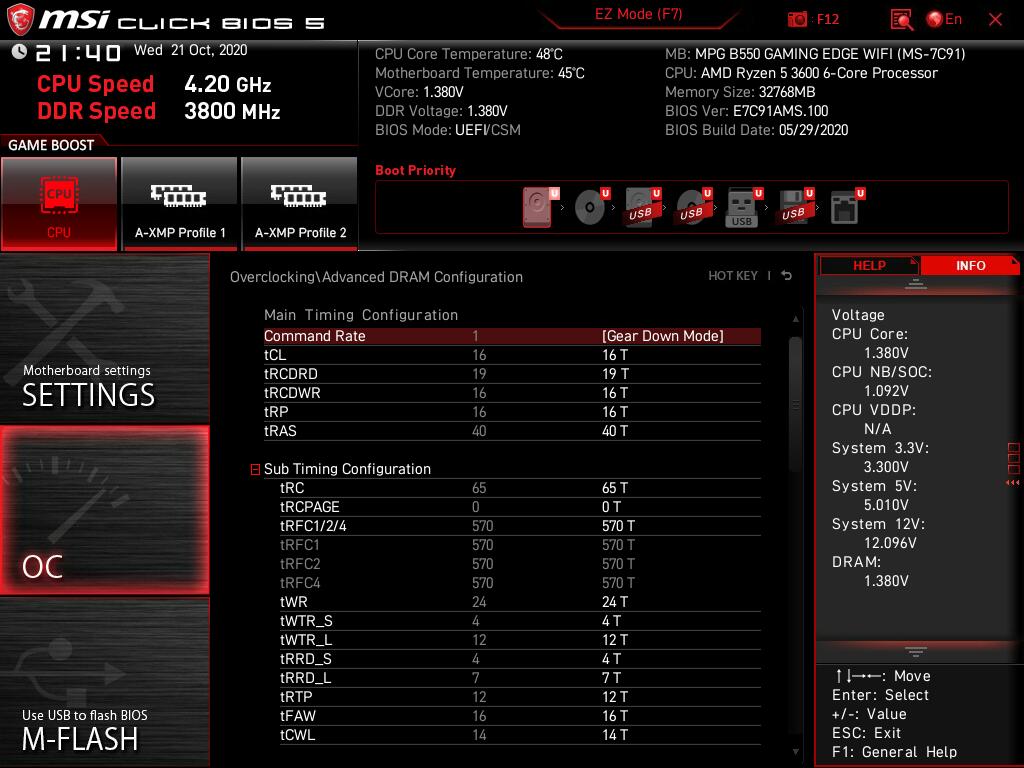Click the Boot Priority label
Image resolution: width=1024 pixels, height=768 pixels.
click(x=415, y=170)
